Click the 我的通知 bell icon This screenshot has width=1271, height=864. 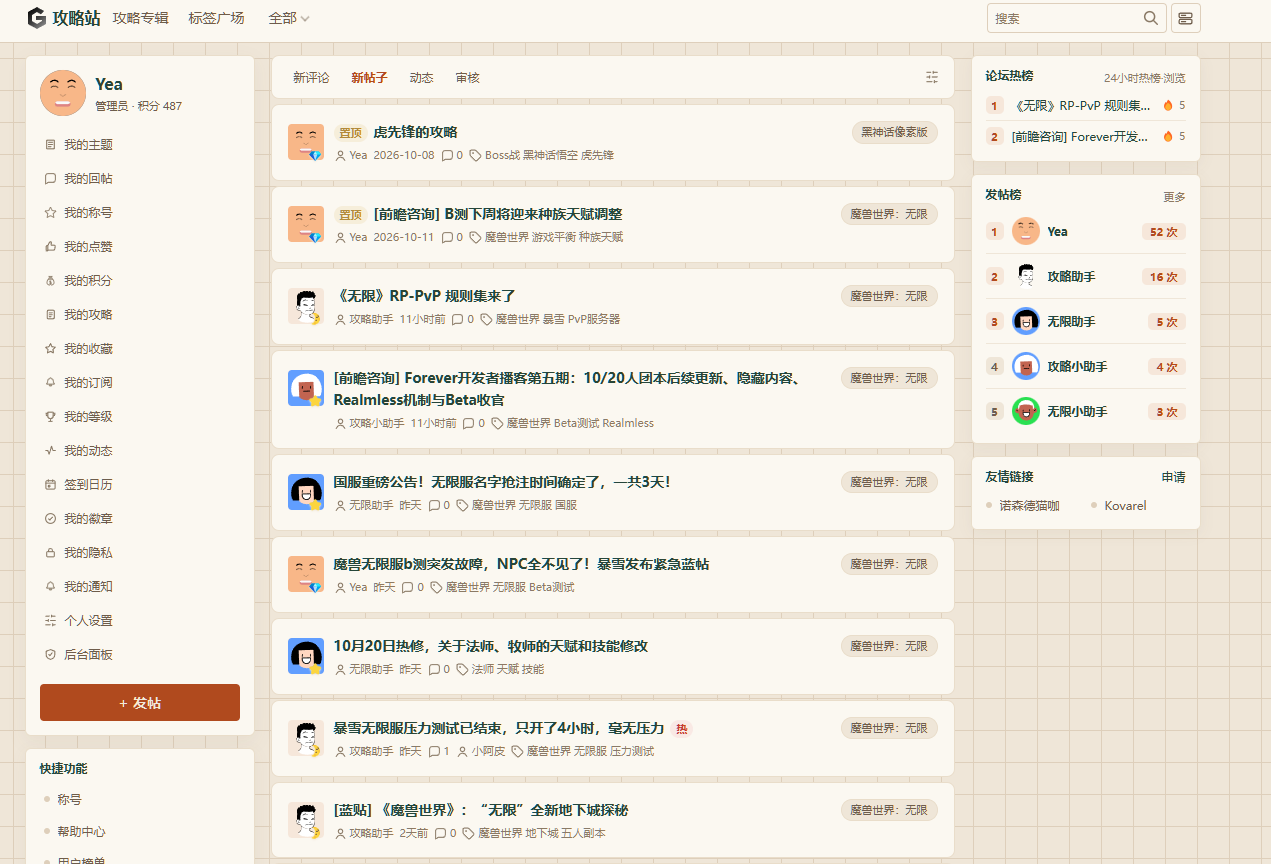coord(50,587)
